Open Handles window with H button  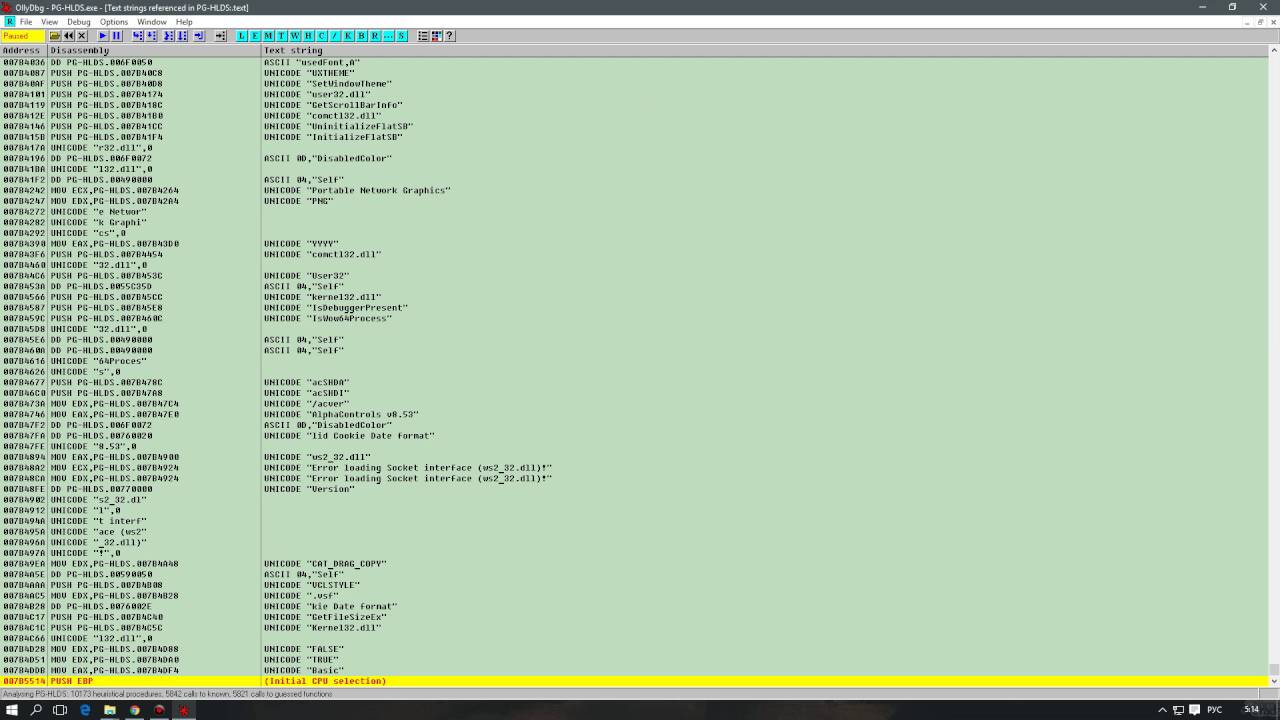(x=308, y=35)
